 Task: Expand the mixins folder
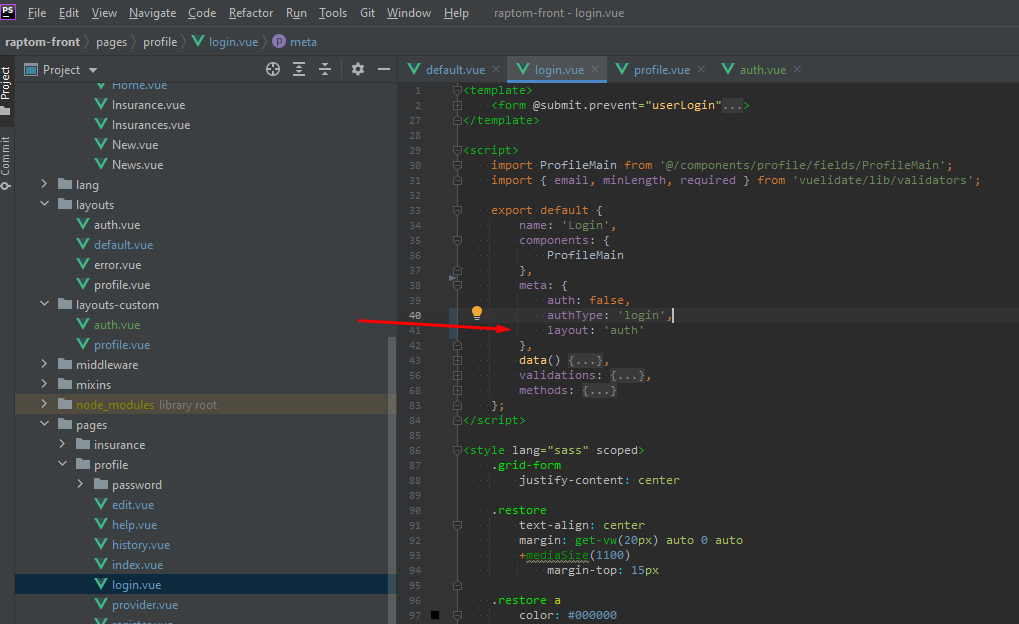(x=44, y=384)
